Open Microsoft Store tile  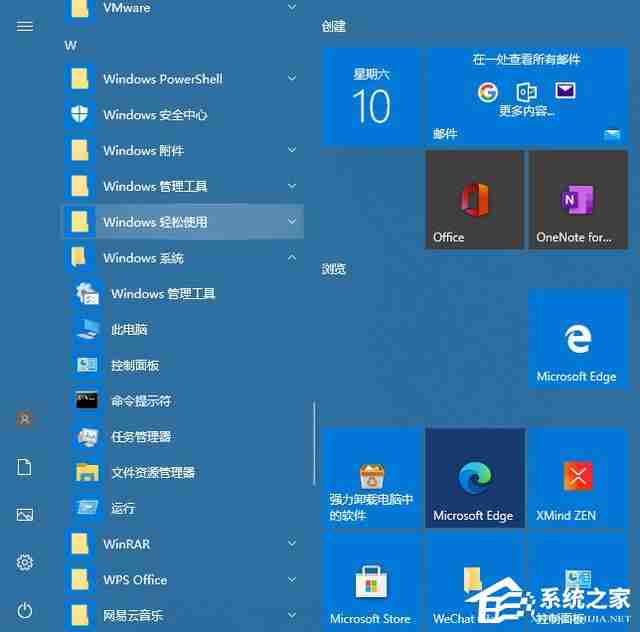(371, 581)
